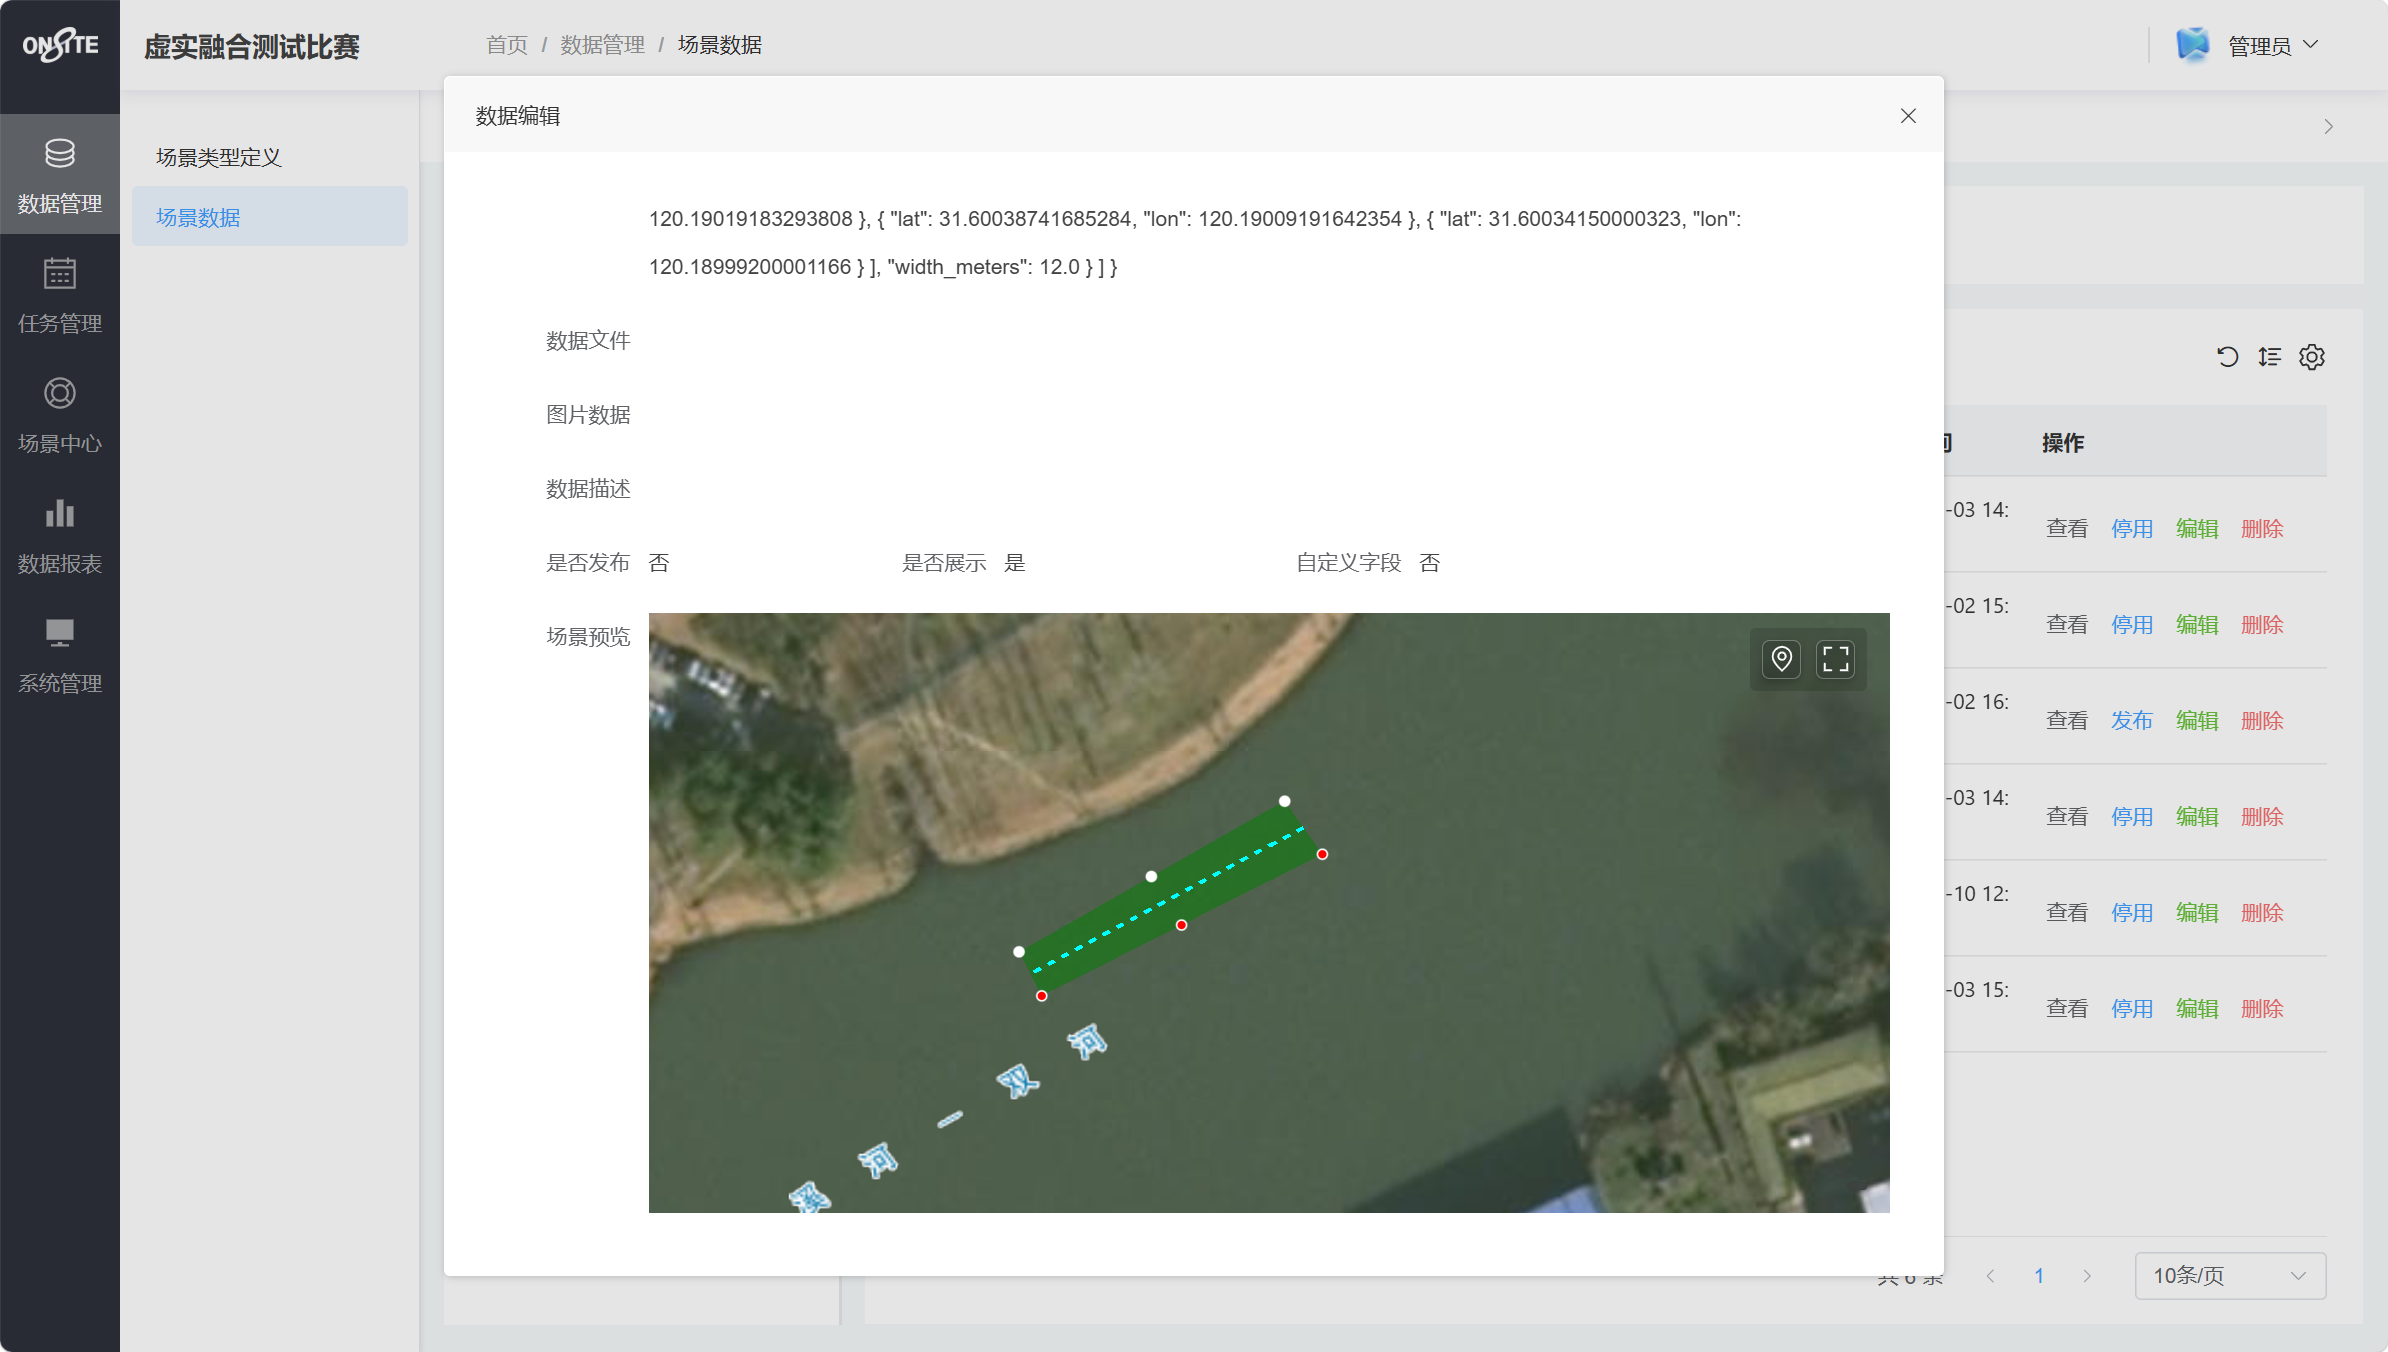The image size is (2388, 1352).
Task: Expand the 管理员 user dropdown
Action: coord(2273,45)
